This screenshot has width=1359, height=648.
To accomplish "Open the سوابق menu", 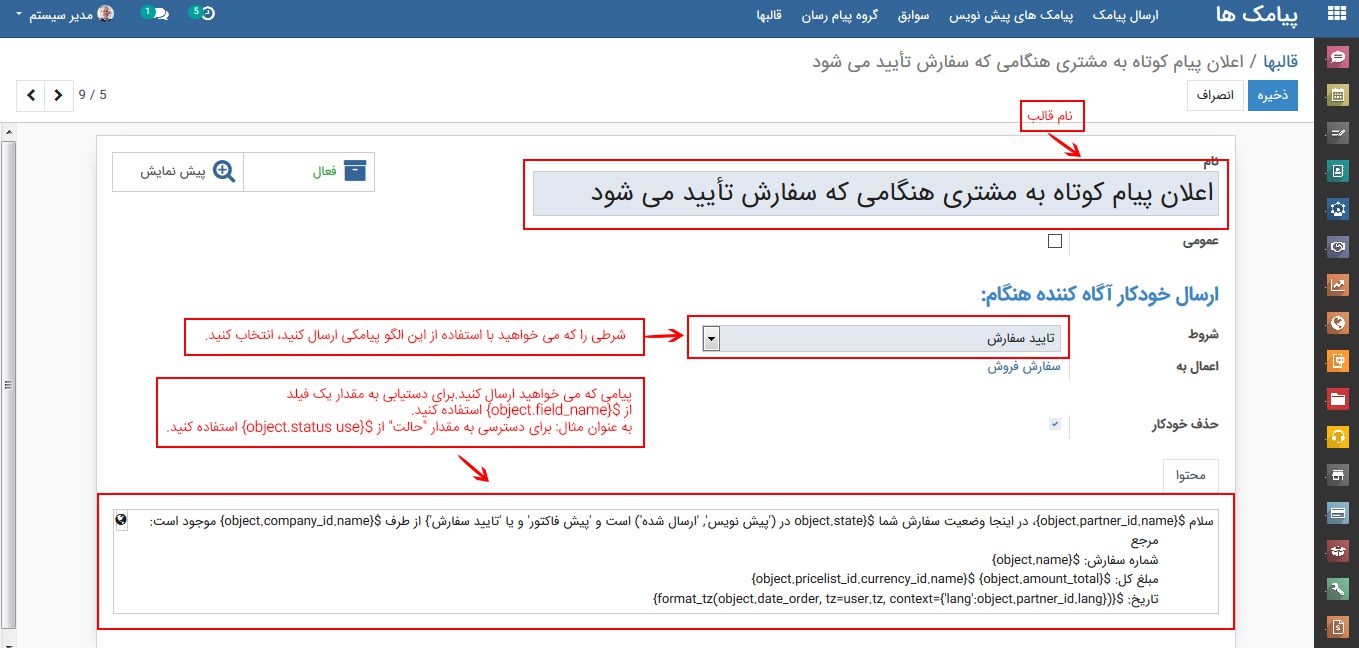I will 914,15.
